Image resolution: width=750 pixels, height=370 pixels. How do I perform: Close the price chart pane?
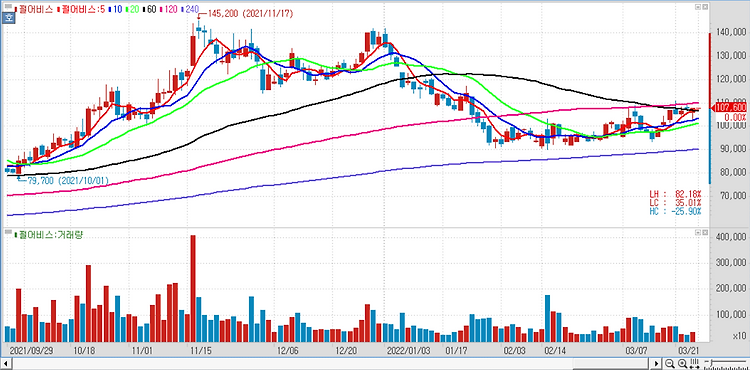704,7
